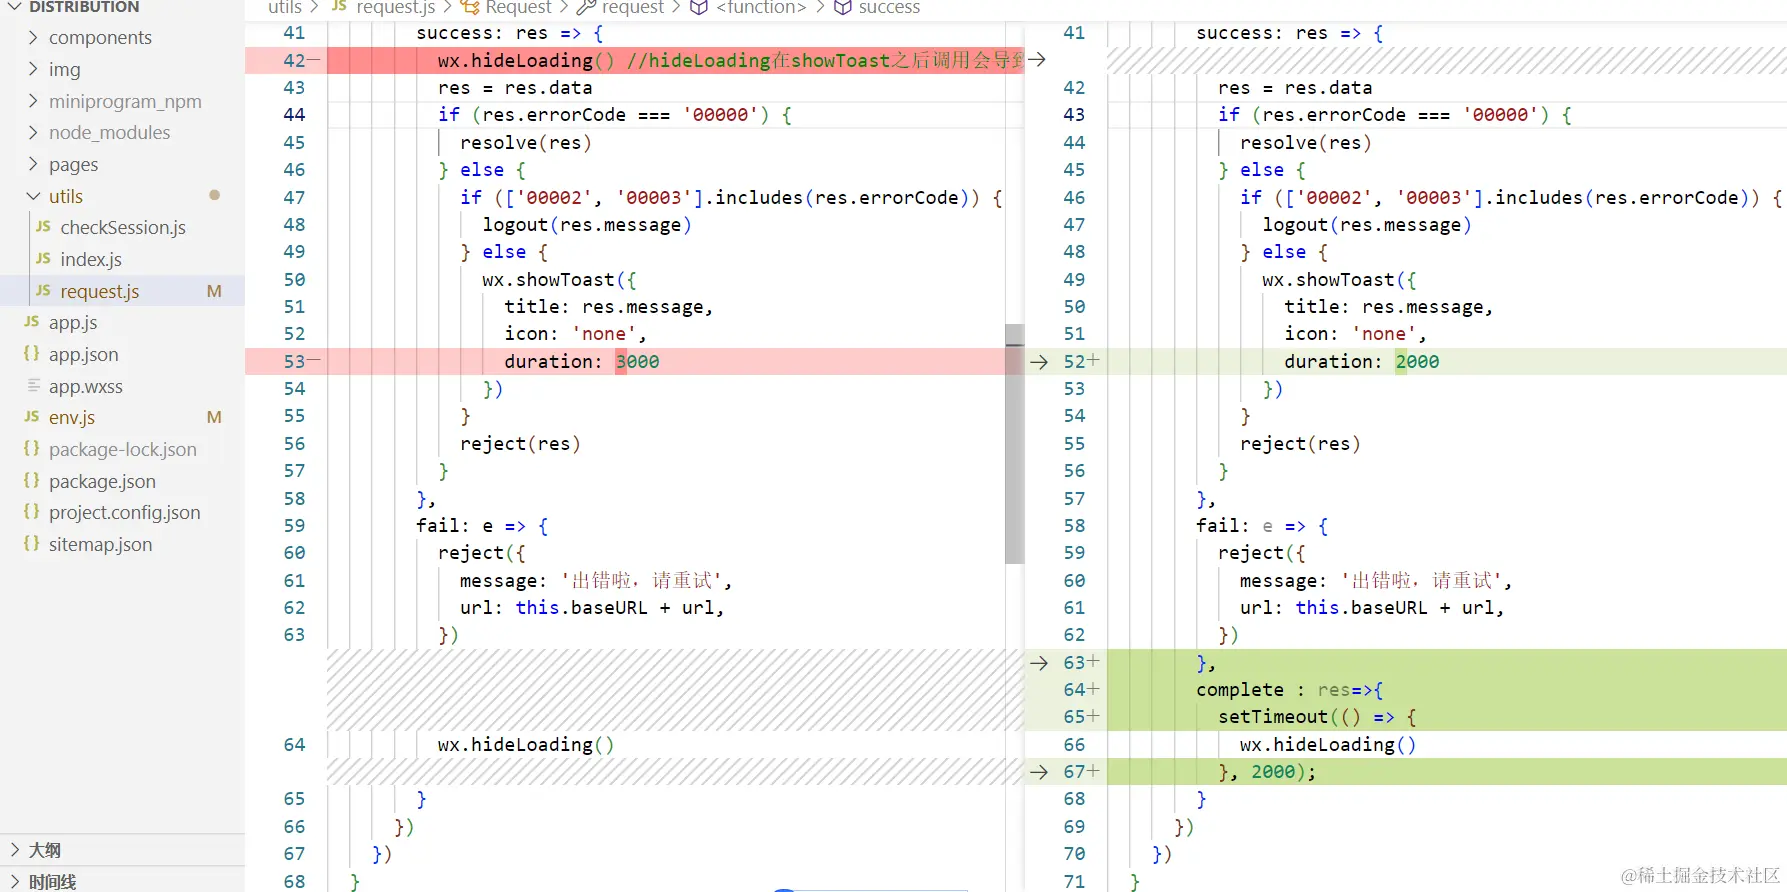Revert the duration change using line 52 arrow
The height and width of the screenshot is (892, 1787).
click(1039, 361)
